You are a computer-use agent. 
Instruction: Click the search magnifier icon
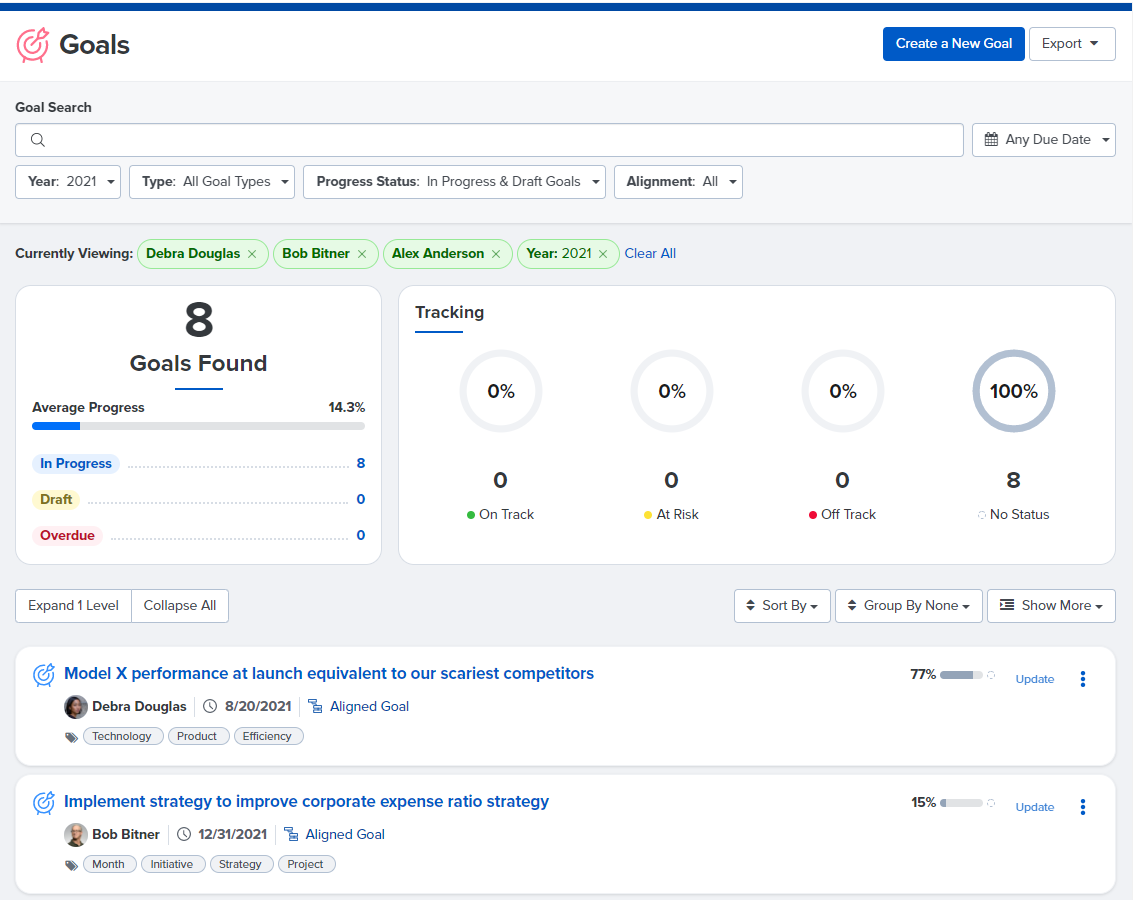coord(38,140)
